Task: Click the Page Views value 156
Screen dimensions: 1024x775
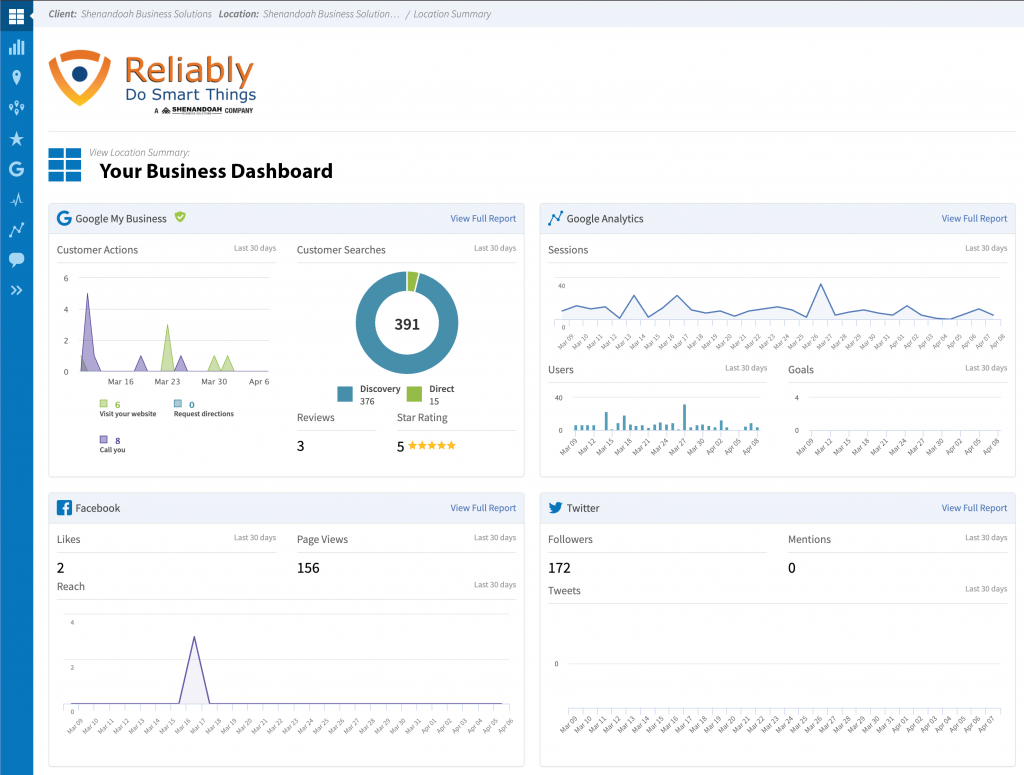Action: point(308,568)
